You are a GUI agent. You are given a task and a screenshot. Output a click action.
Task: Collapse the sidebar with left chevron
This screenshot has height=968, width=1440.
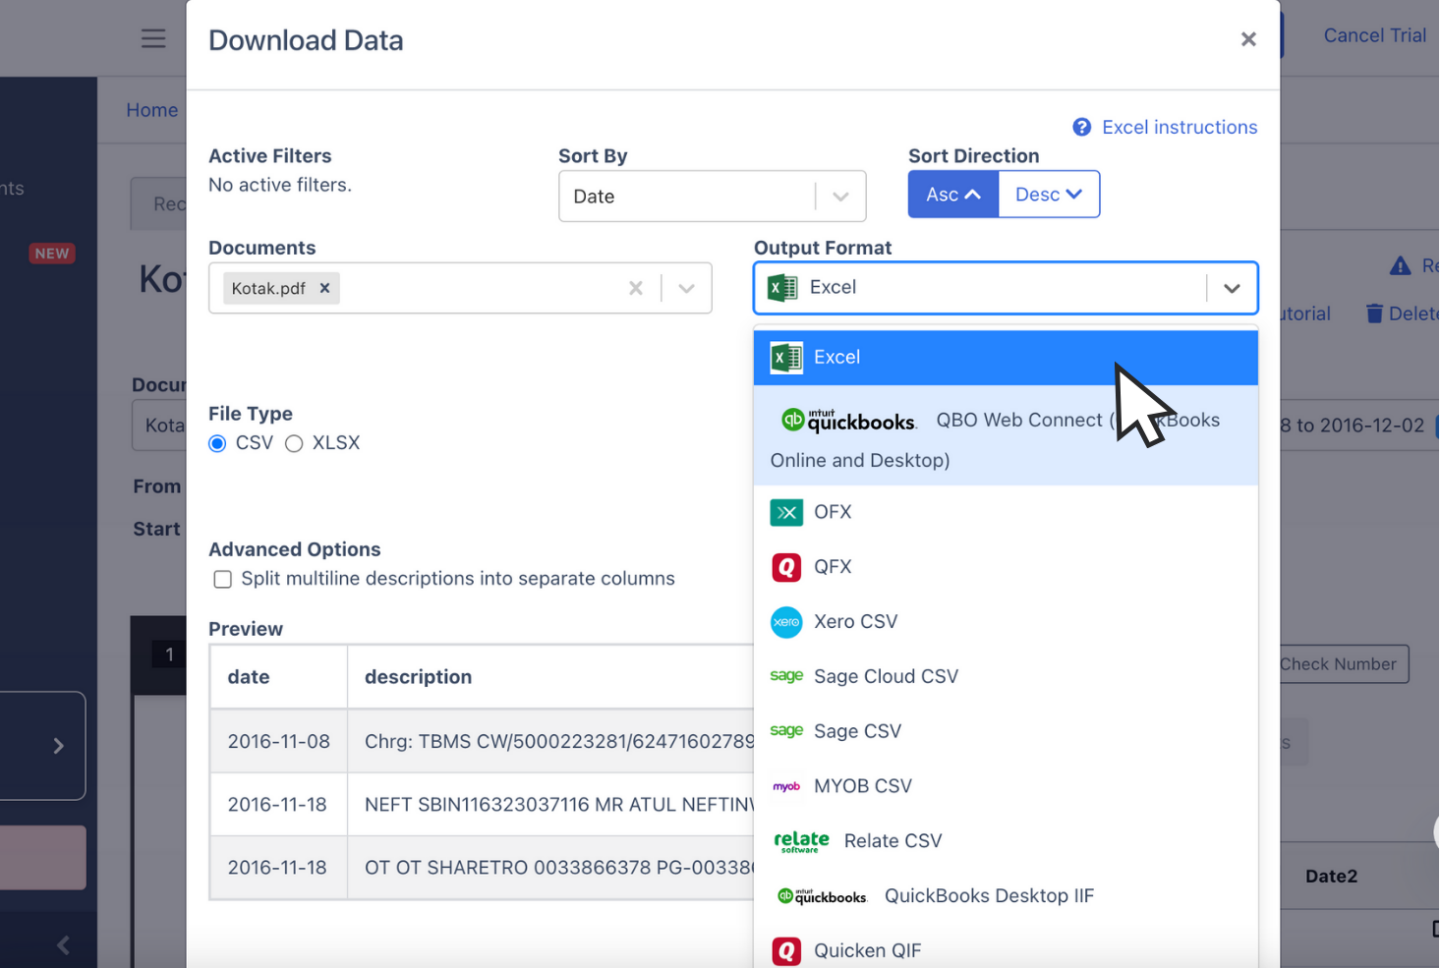tap(63, 945)
